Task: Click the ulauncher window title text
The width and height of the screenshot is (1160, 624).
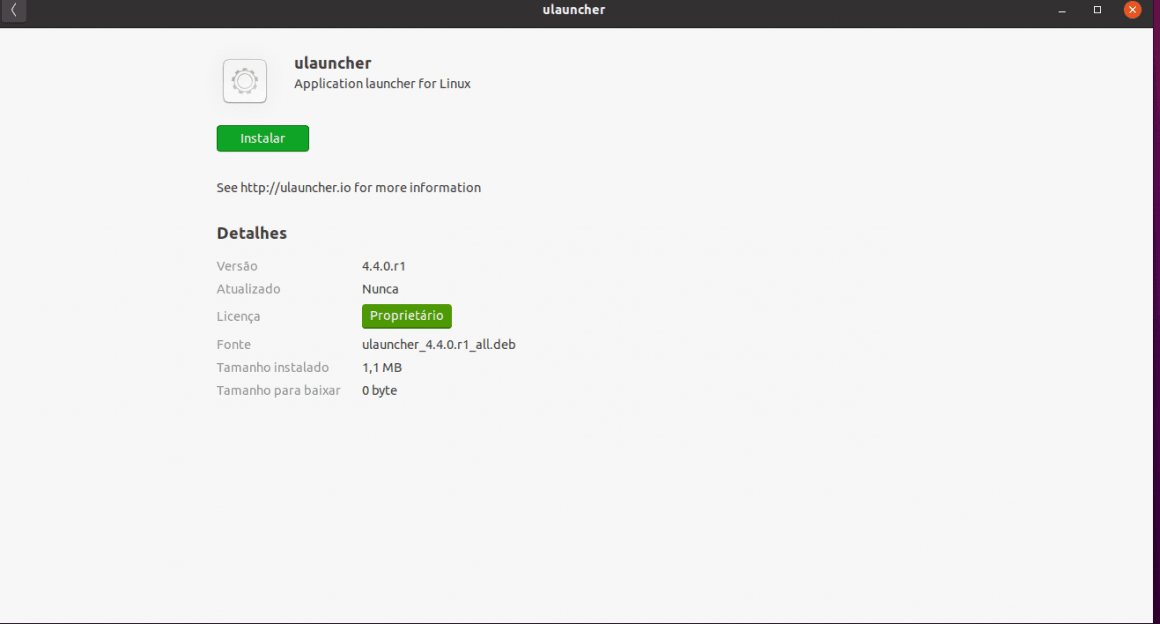Action: click(x=574, y=10)
